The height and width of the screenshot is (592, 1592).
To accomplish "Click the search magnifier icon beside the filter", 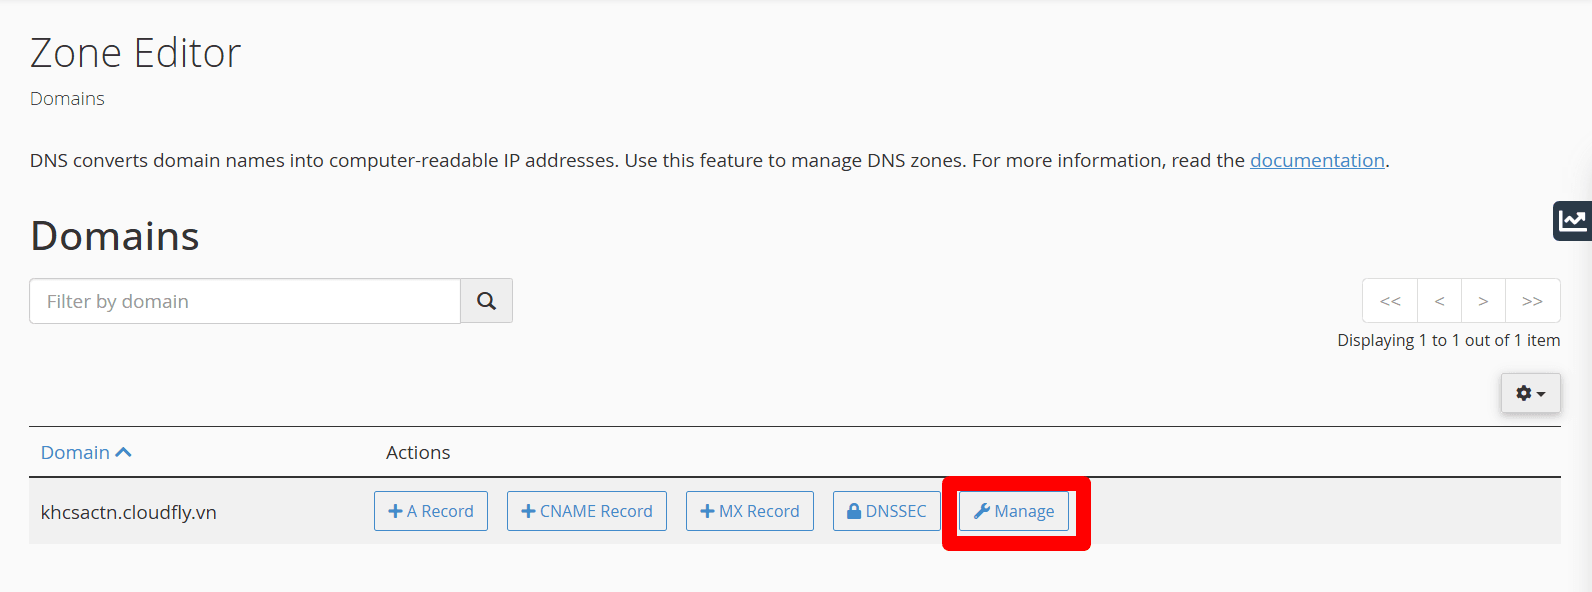I will point(486,300).
